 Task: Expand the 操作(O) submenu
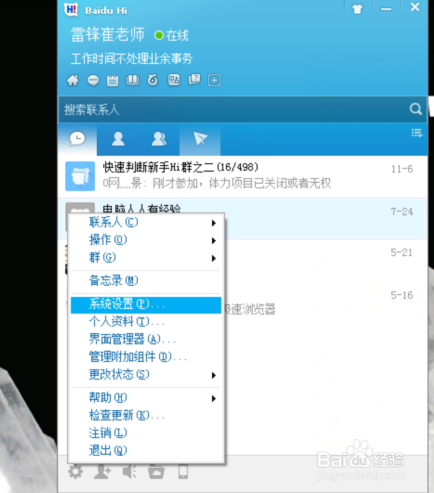click(x=146, y=240)
